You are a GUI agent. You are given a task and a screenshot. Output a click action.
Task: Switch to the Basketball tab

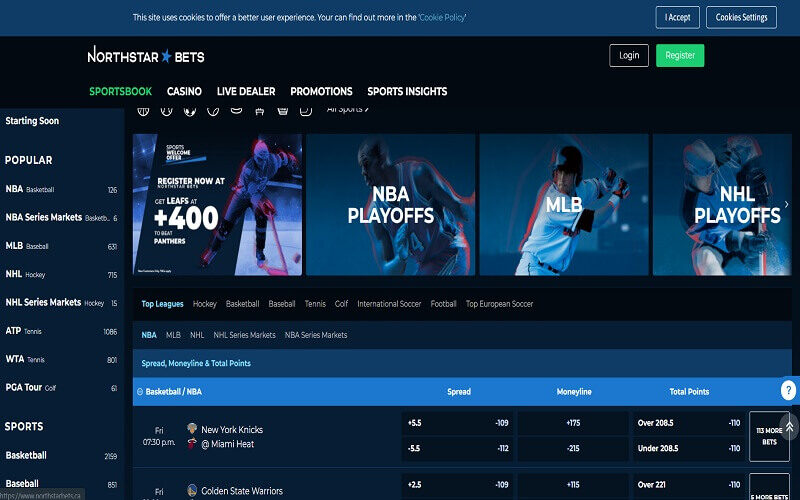click(242, 304)
